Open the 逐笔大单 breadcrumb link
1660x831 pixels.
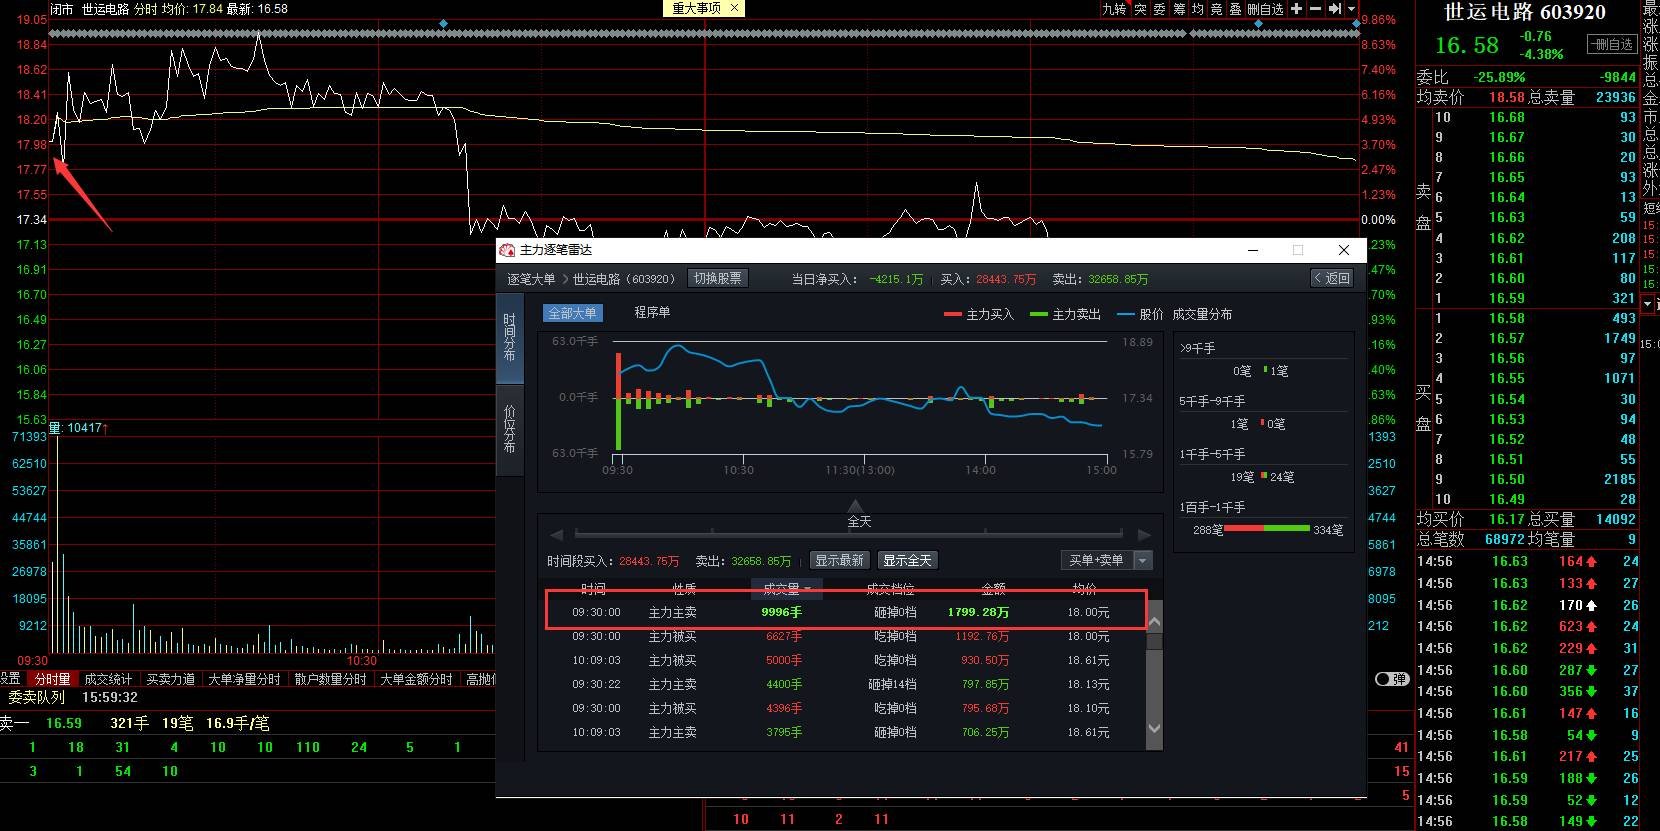(531, 279)
